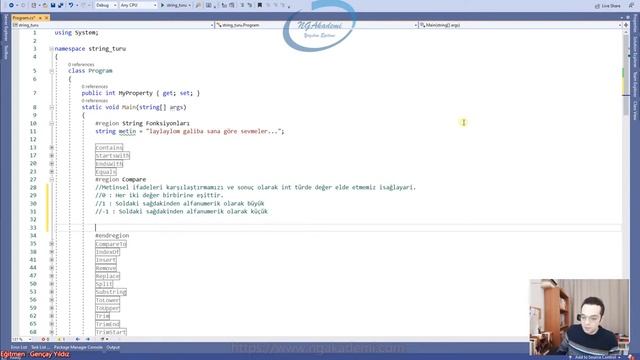Open the Task List tab
Viewport: 640px width, 360px height.
click(40, 347)
